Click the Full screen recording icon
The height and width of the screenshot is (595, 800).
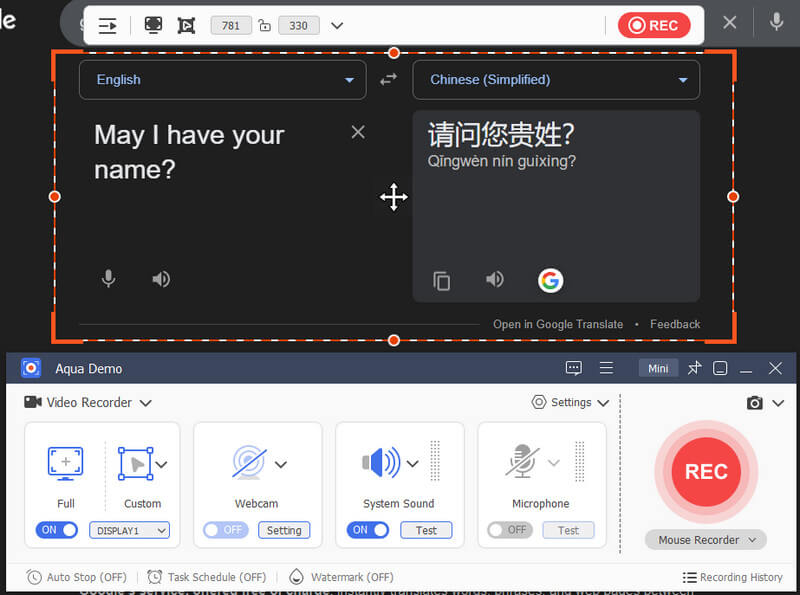66,463
